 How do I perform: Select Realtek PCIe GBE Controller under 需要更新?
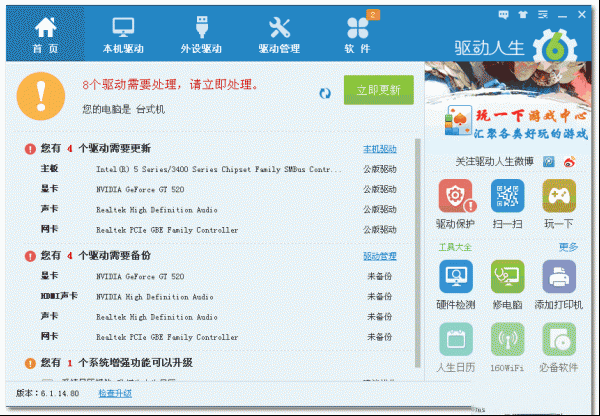[218, 230]
